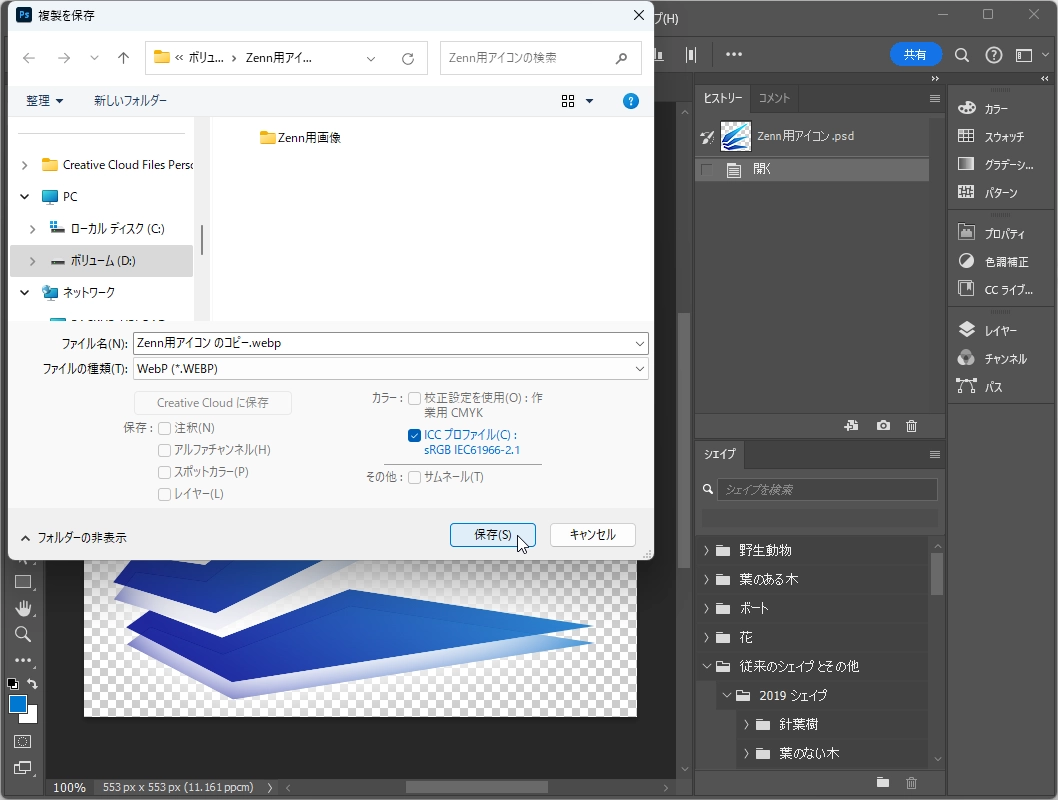The image size is (1058, 800).
Task: Open the Edit Toolbar three-dots icon
Action: (23, 660)
